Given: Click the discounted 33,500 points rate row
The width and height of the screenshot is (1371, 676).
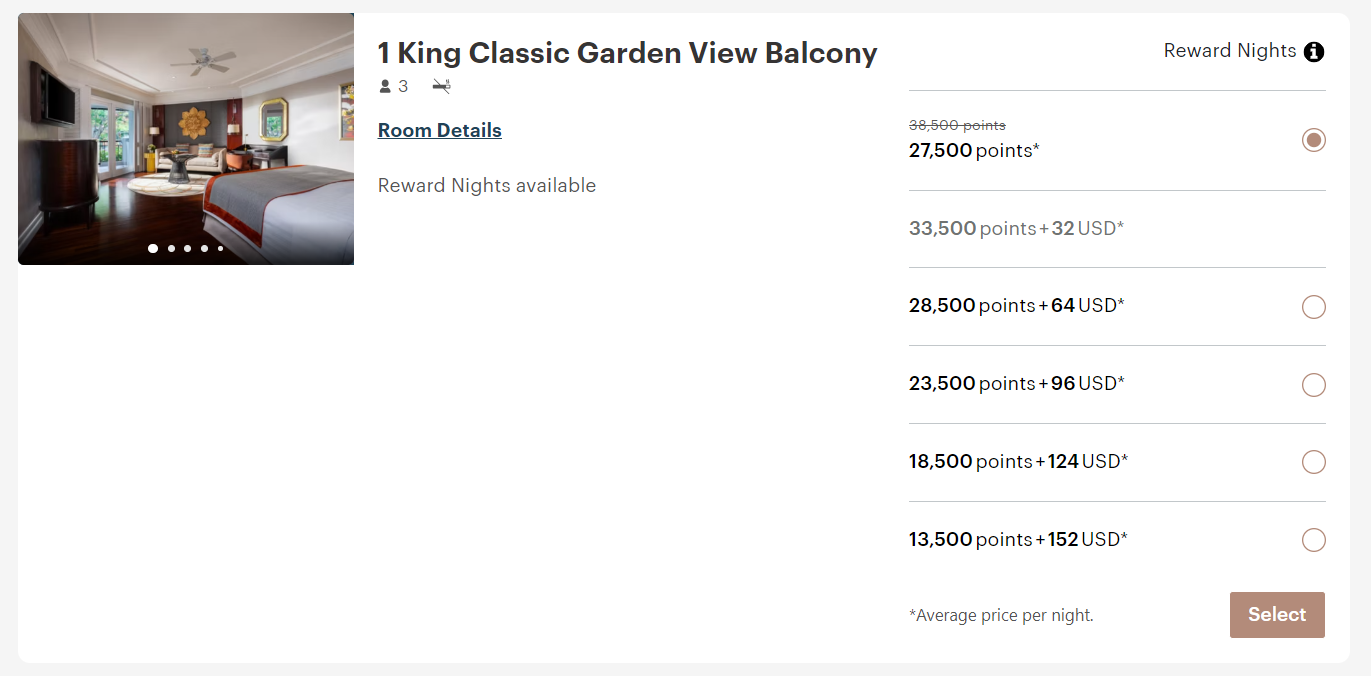Looking at the screenshot, I should [1013, 228].
